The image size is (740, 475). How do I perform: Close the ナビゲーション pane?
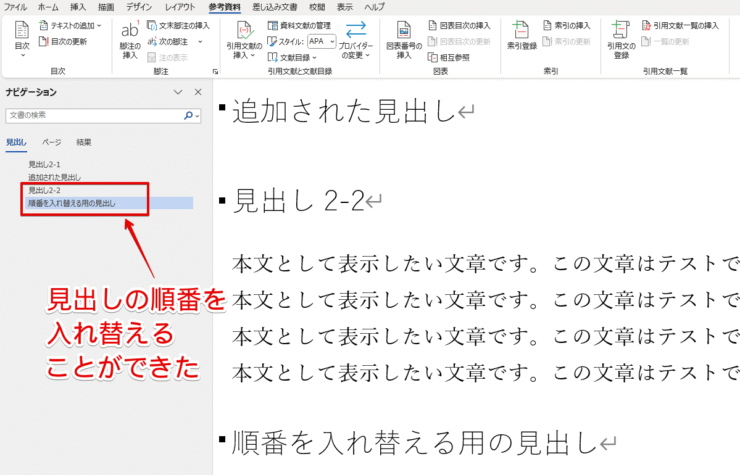(x=198, y=92)
